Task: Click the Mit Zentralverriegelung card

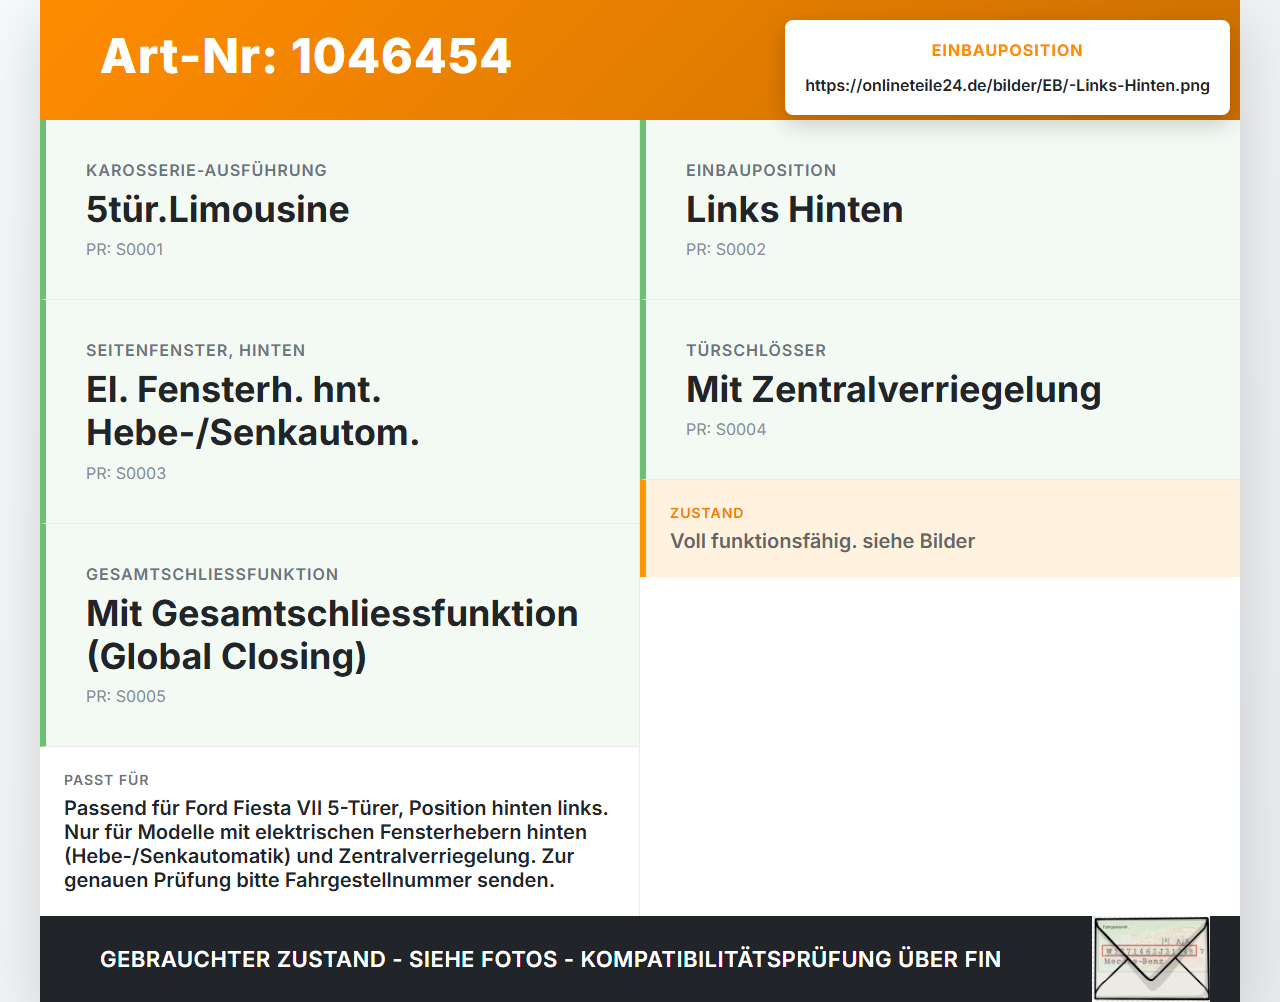Action: pyautogui.click(x=940, y=390)
